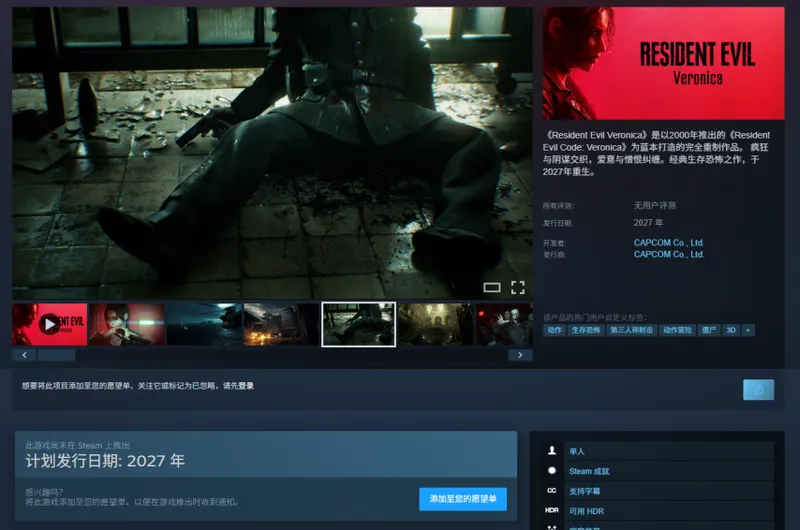Click the 僵尸 tag
The image size is (800, 530).
[709, 330]
